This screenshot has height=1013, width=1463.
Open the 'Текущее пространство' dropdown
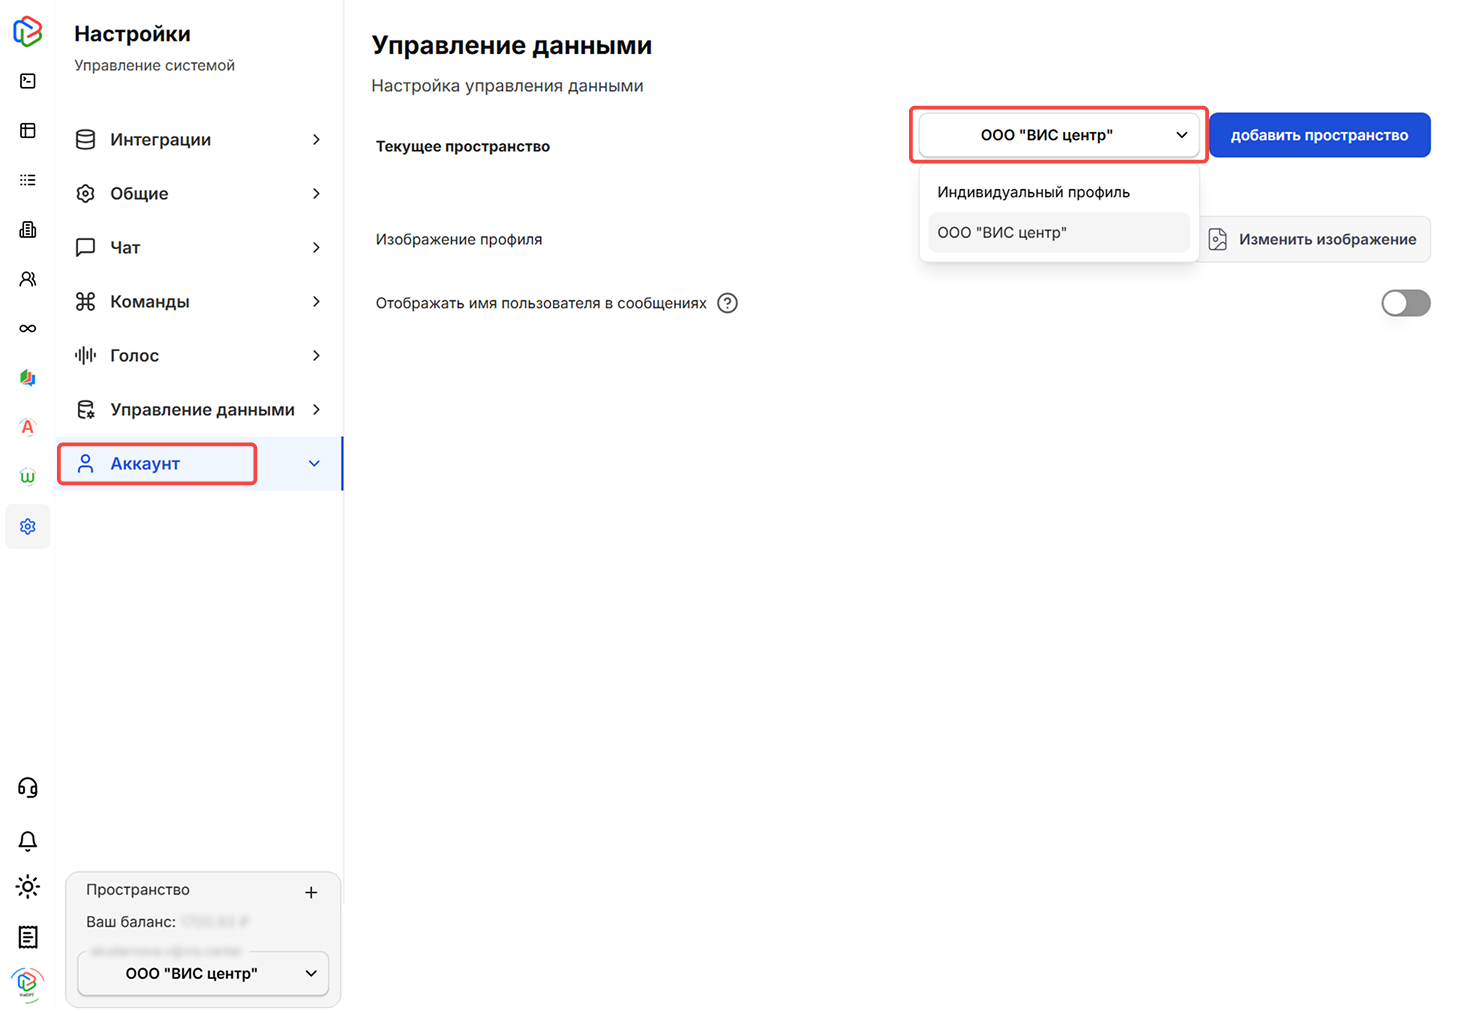click(1057, 134)
